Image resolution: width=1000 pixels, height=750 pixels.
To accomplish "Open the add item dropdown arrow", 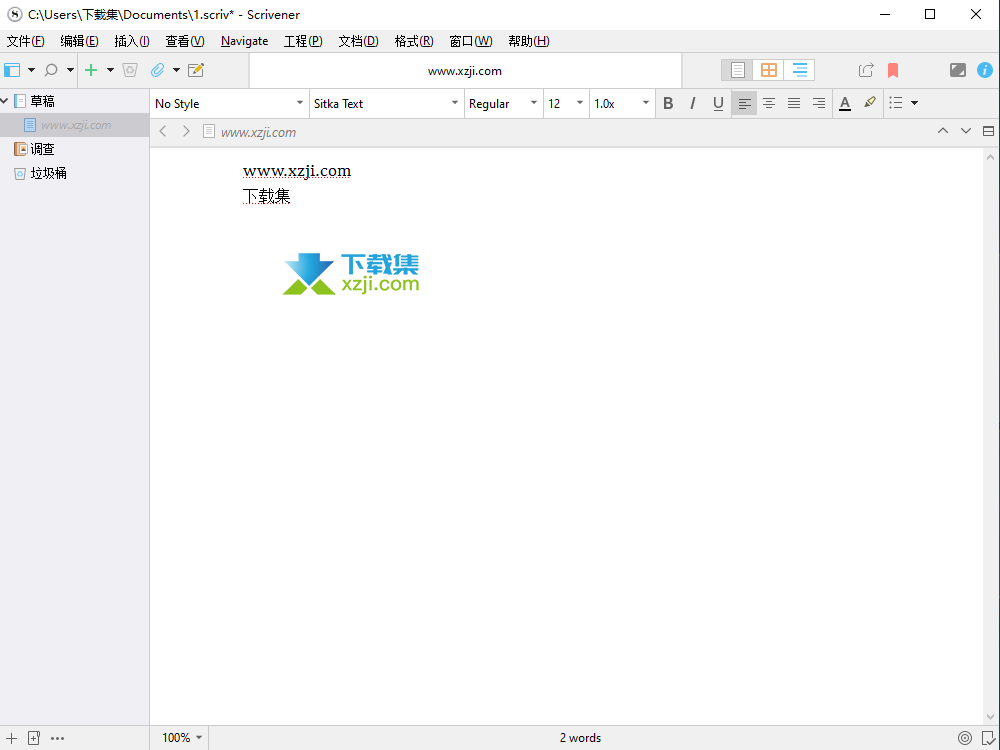I will [110, 70].
